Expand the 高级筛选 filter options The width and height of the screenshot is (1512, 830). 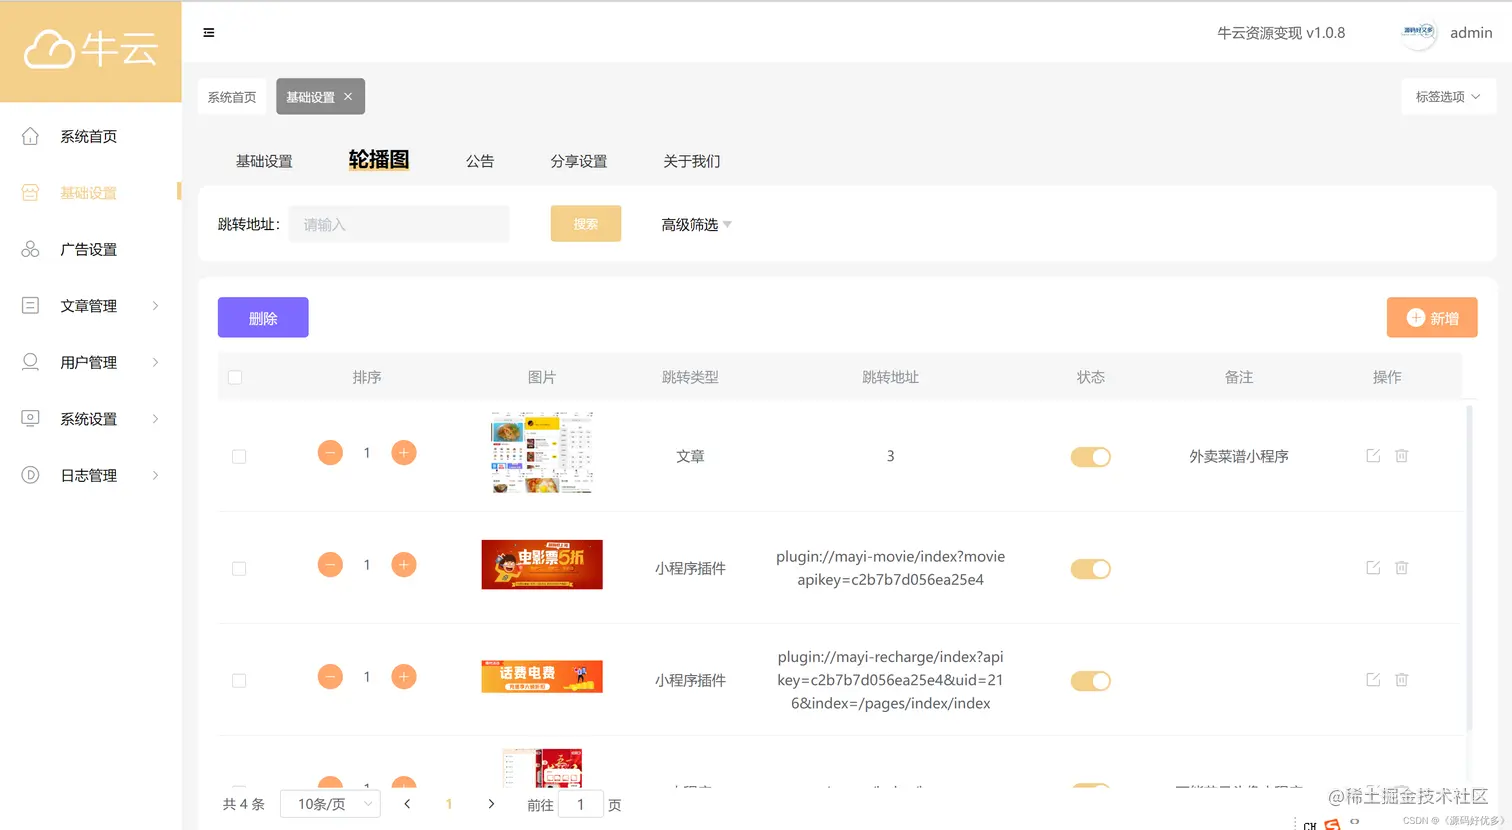[696, 224]
